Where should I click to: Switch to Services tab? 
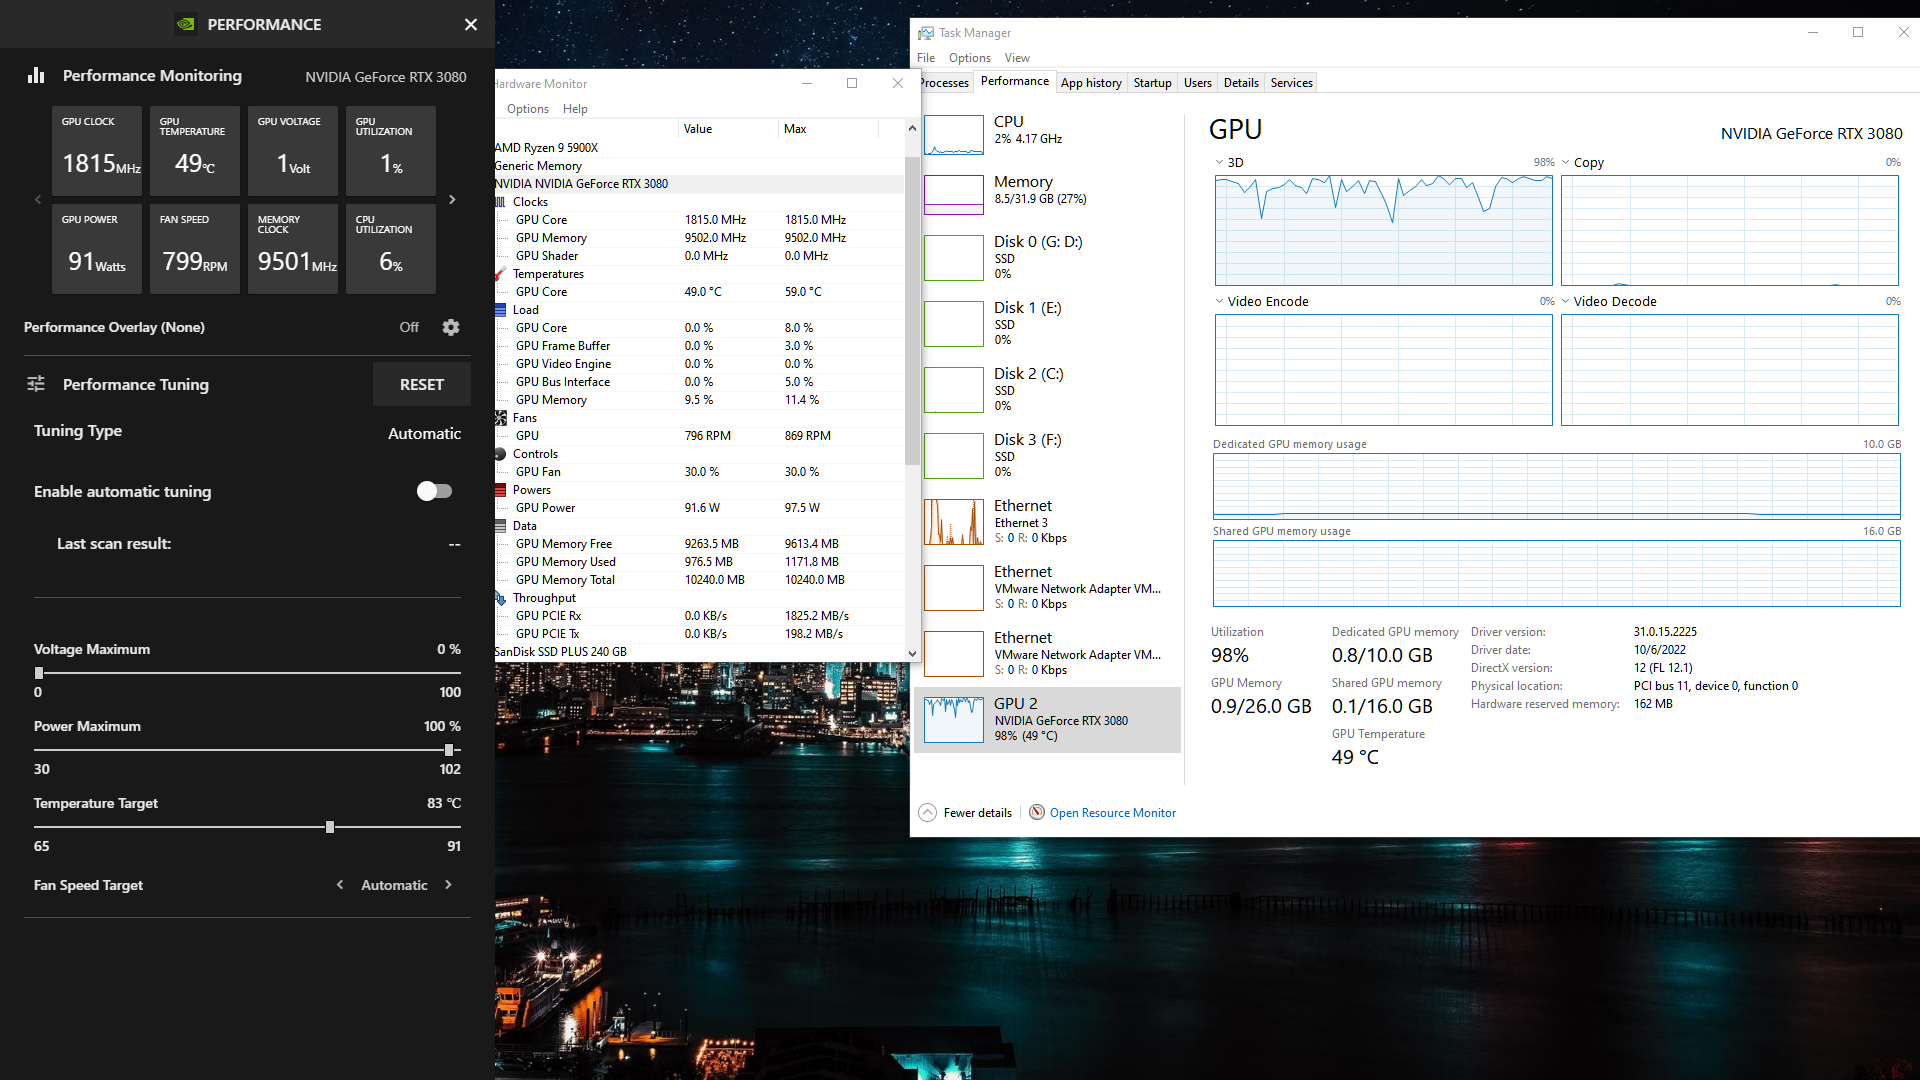[x=1291, y=83]
